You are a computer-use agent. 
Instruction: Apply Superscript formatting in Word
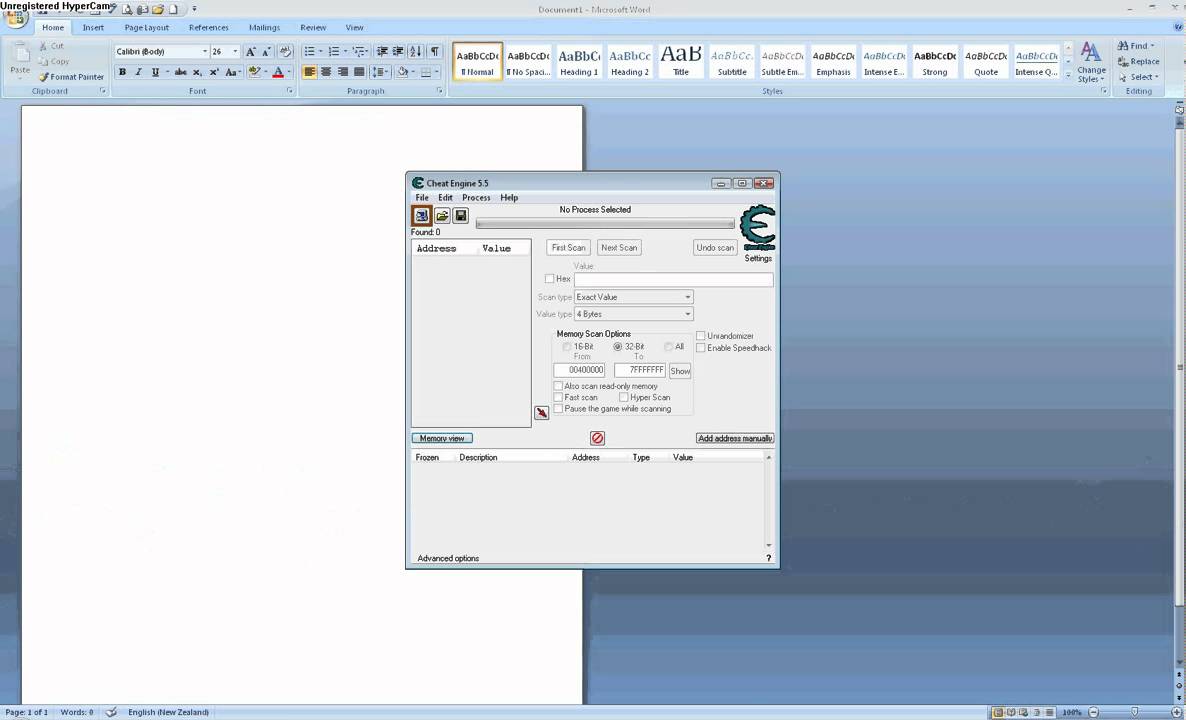(214, 72)
